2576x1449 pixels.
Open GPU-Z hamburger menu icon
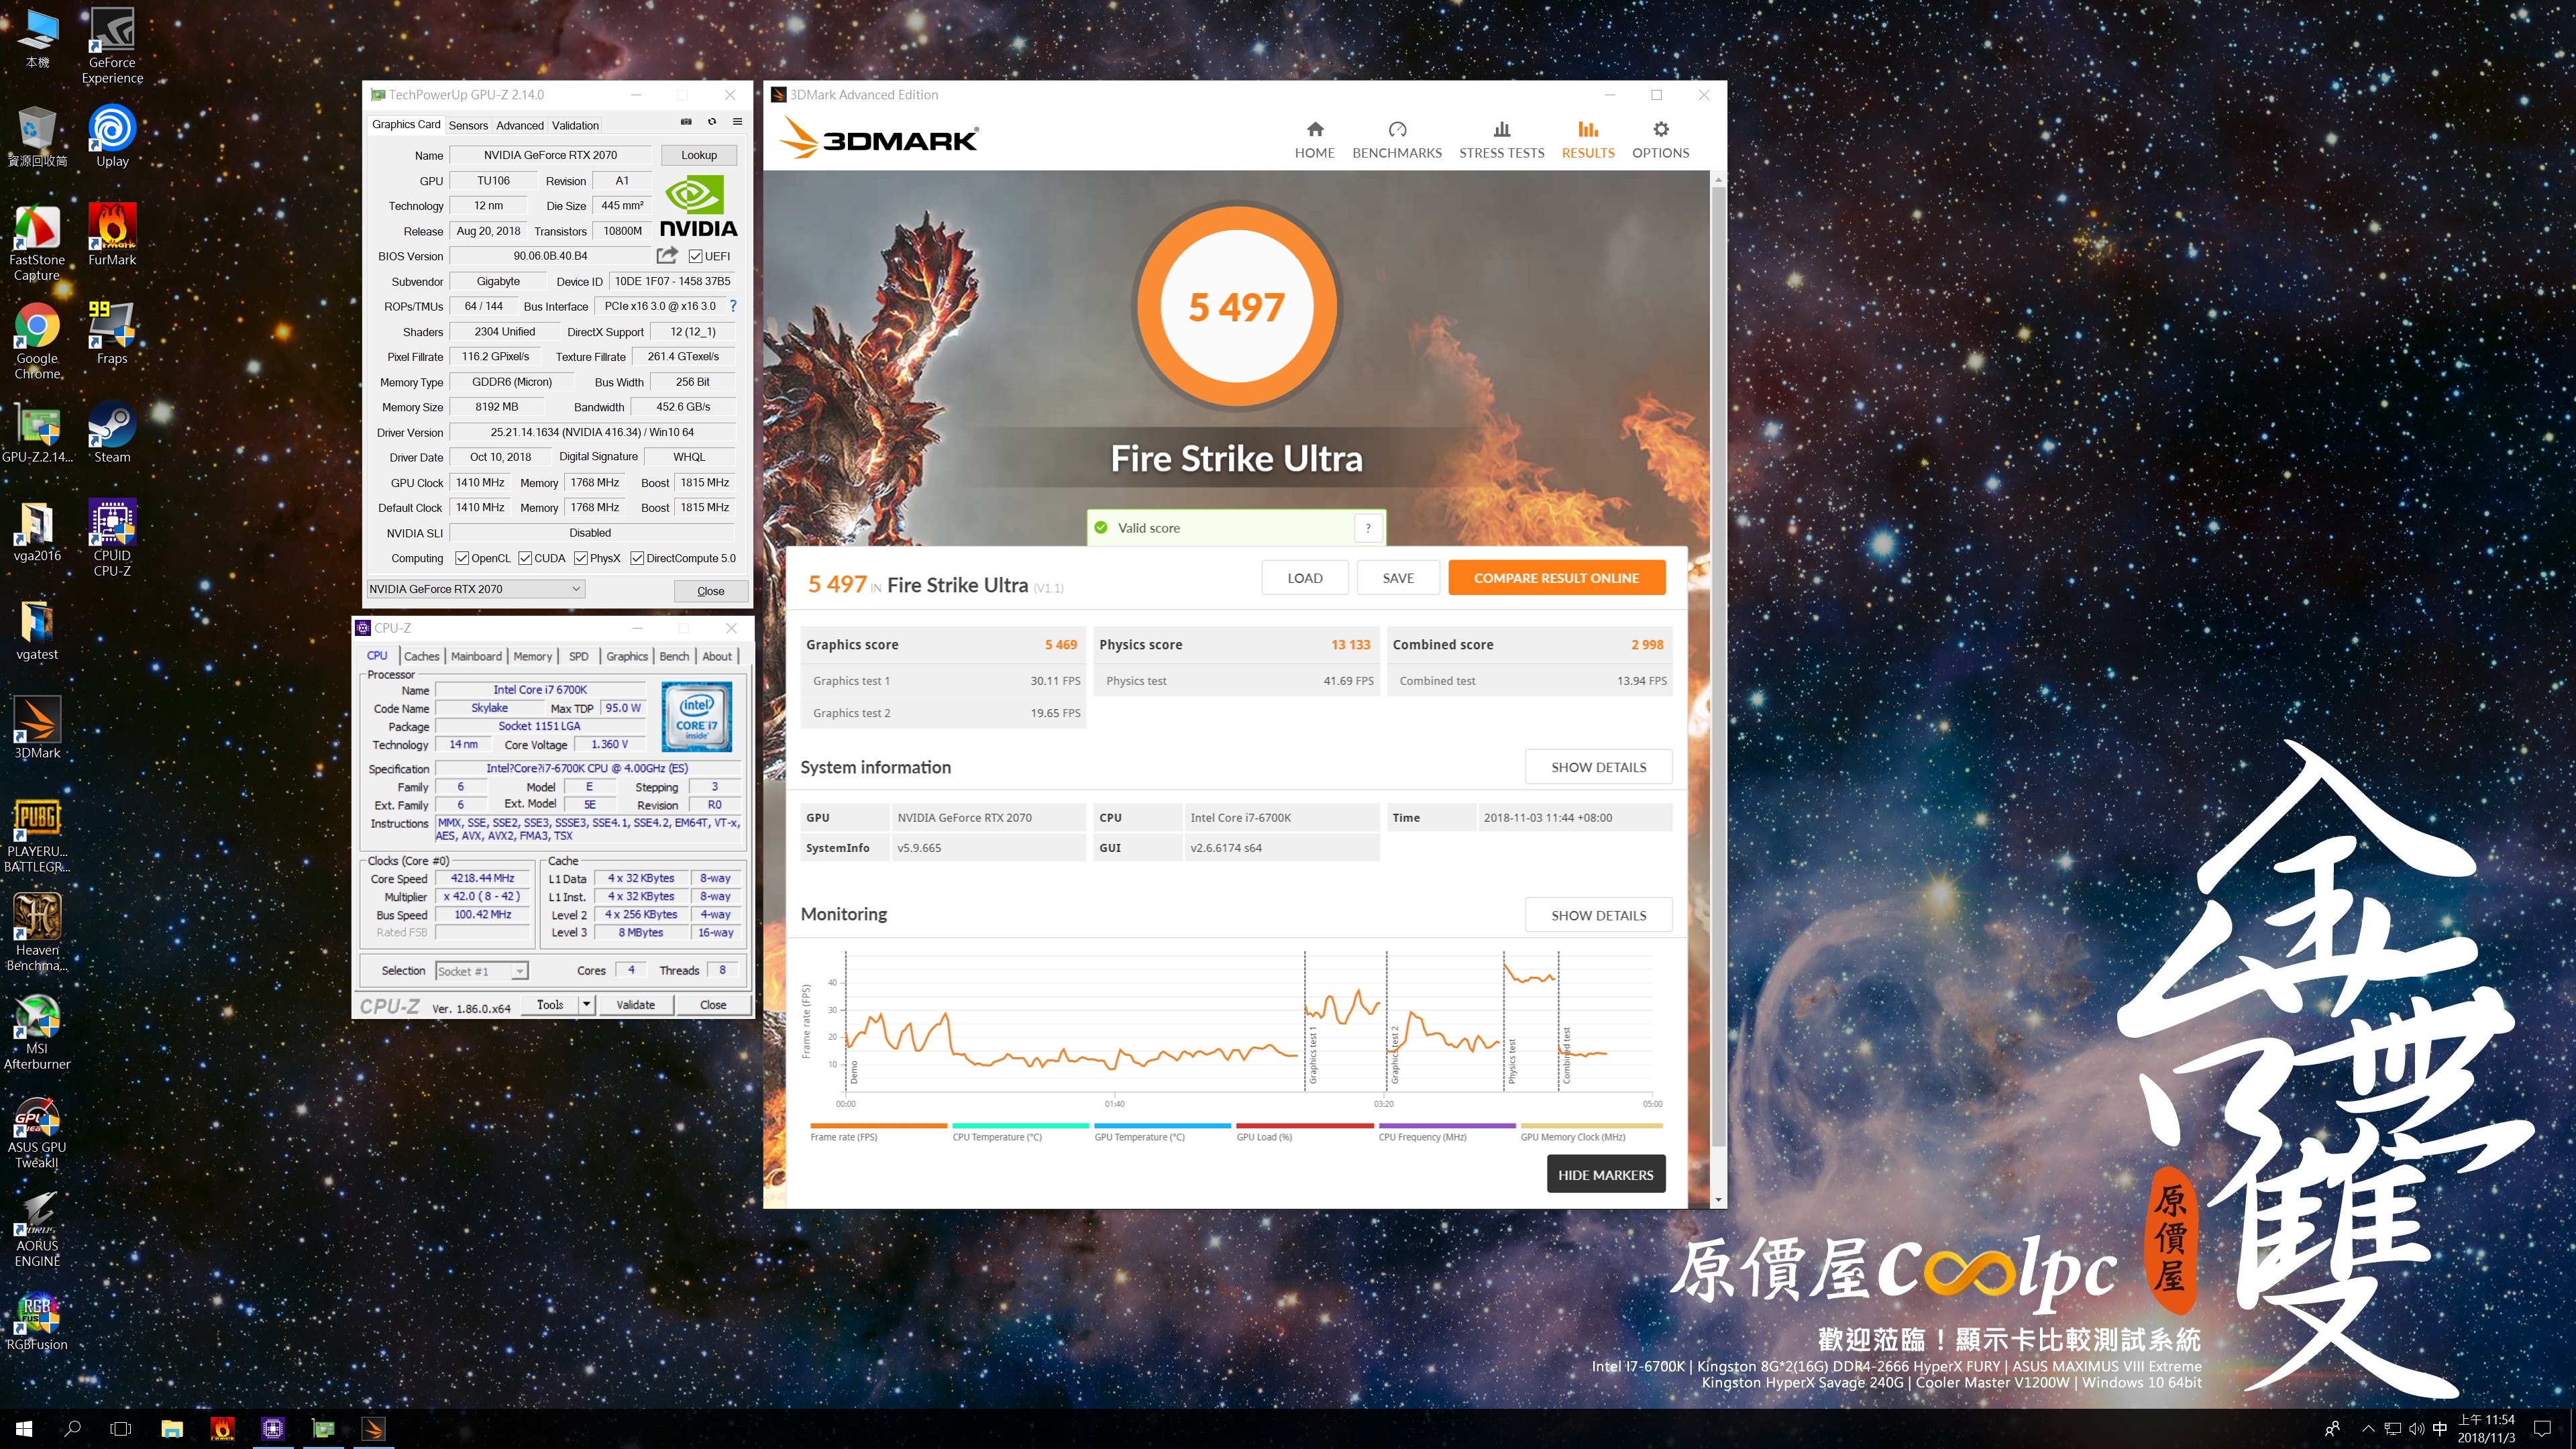(x=737, y=122)
